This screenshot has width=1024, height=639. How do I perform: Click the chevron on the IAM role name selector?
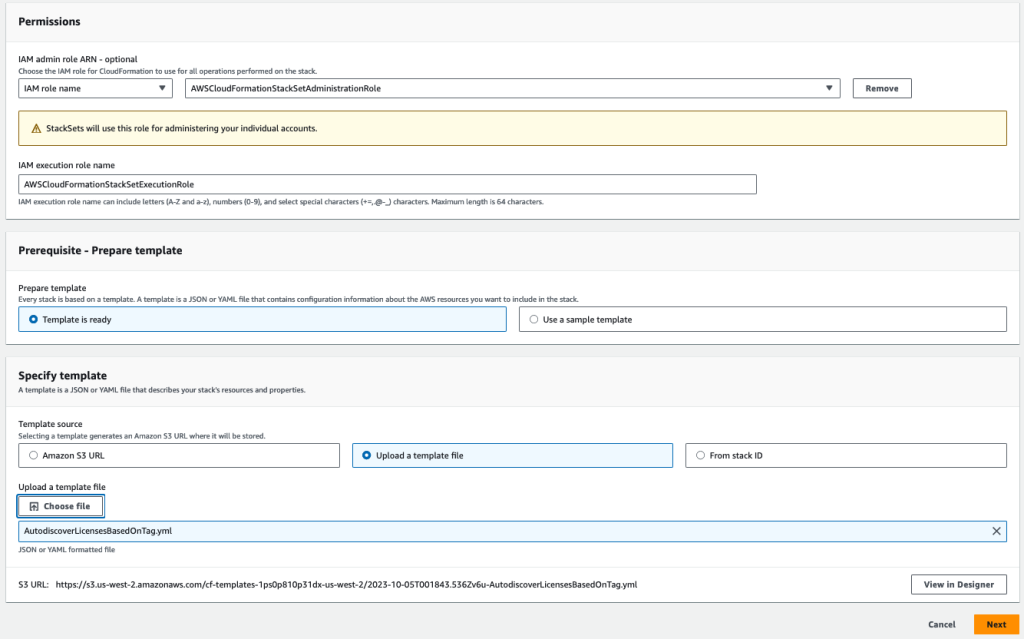pos(164,88)
